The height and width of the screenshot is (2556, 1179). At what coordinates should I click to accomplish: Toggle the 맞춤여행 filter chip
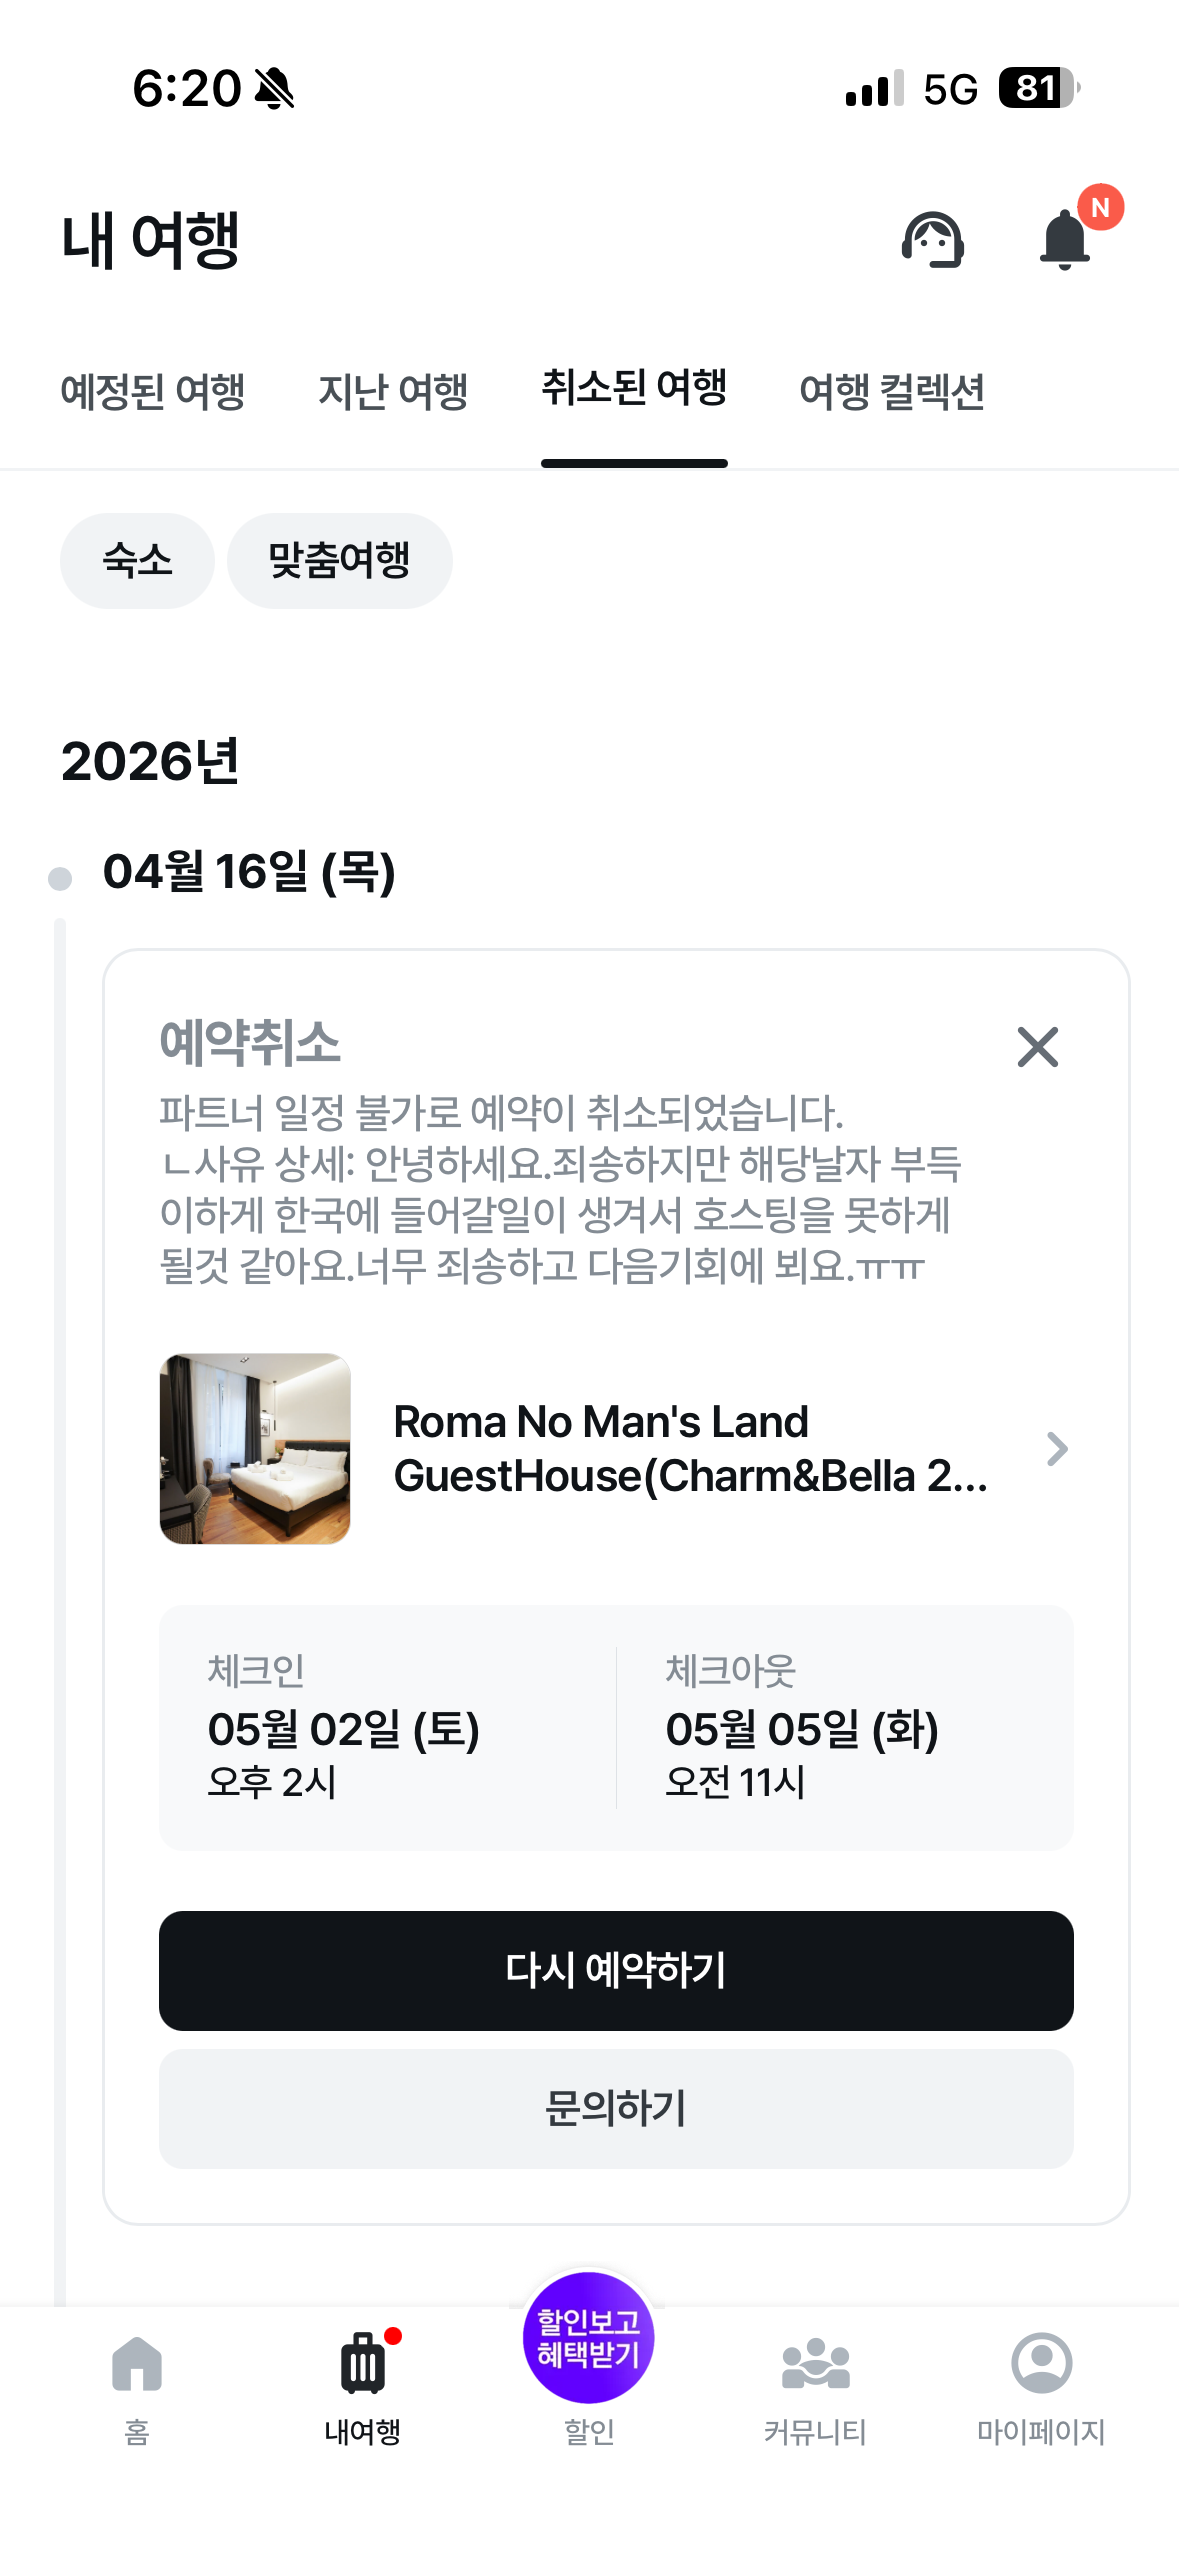tap(339, 560)
